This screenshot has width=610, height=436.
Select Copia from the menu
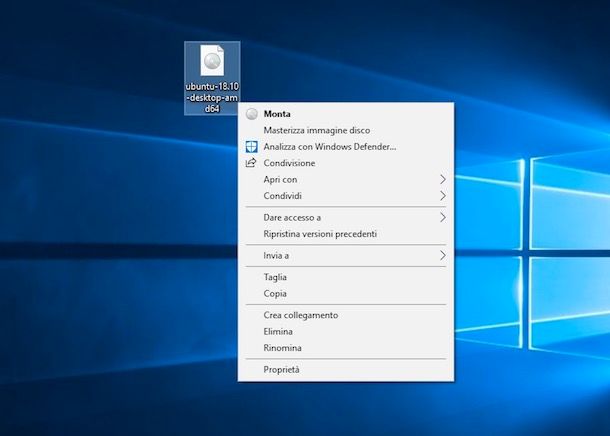pyautogui.click(x=345, y=294)
